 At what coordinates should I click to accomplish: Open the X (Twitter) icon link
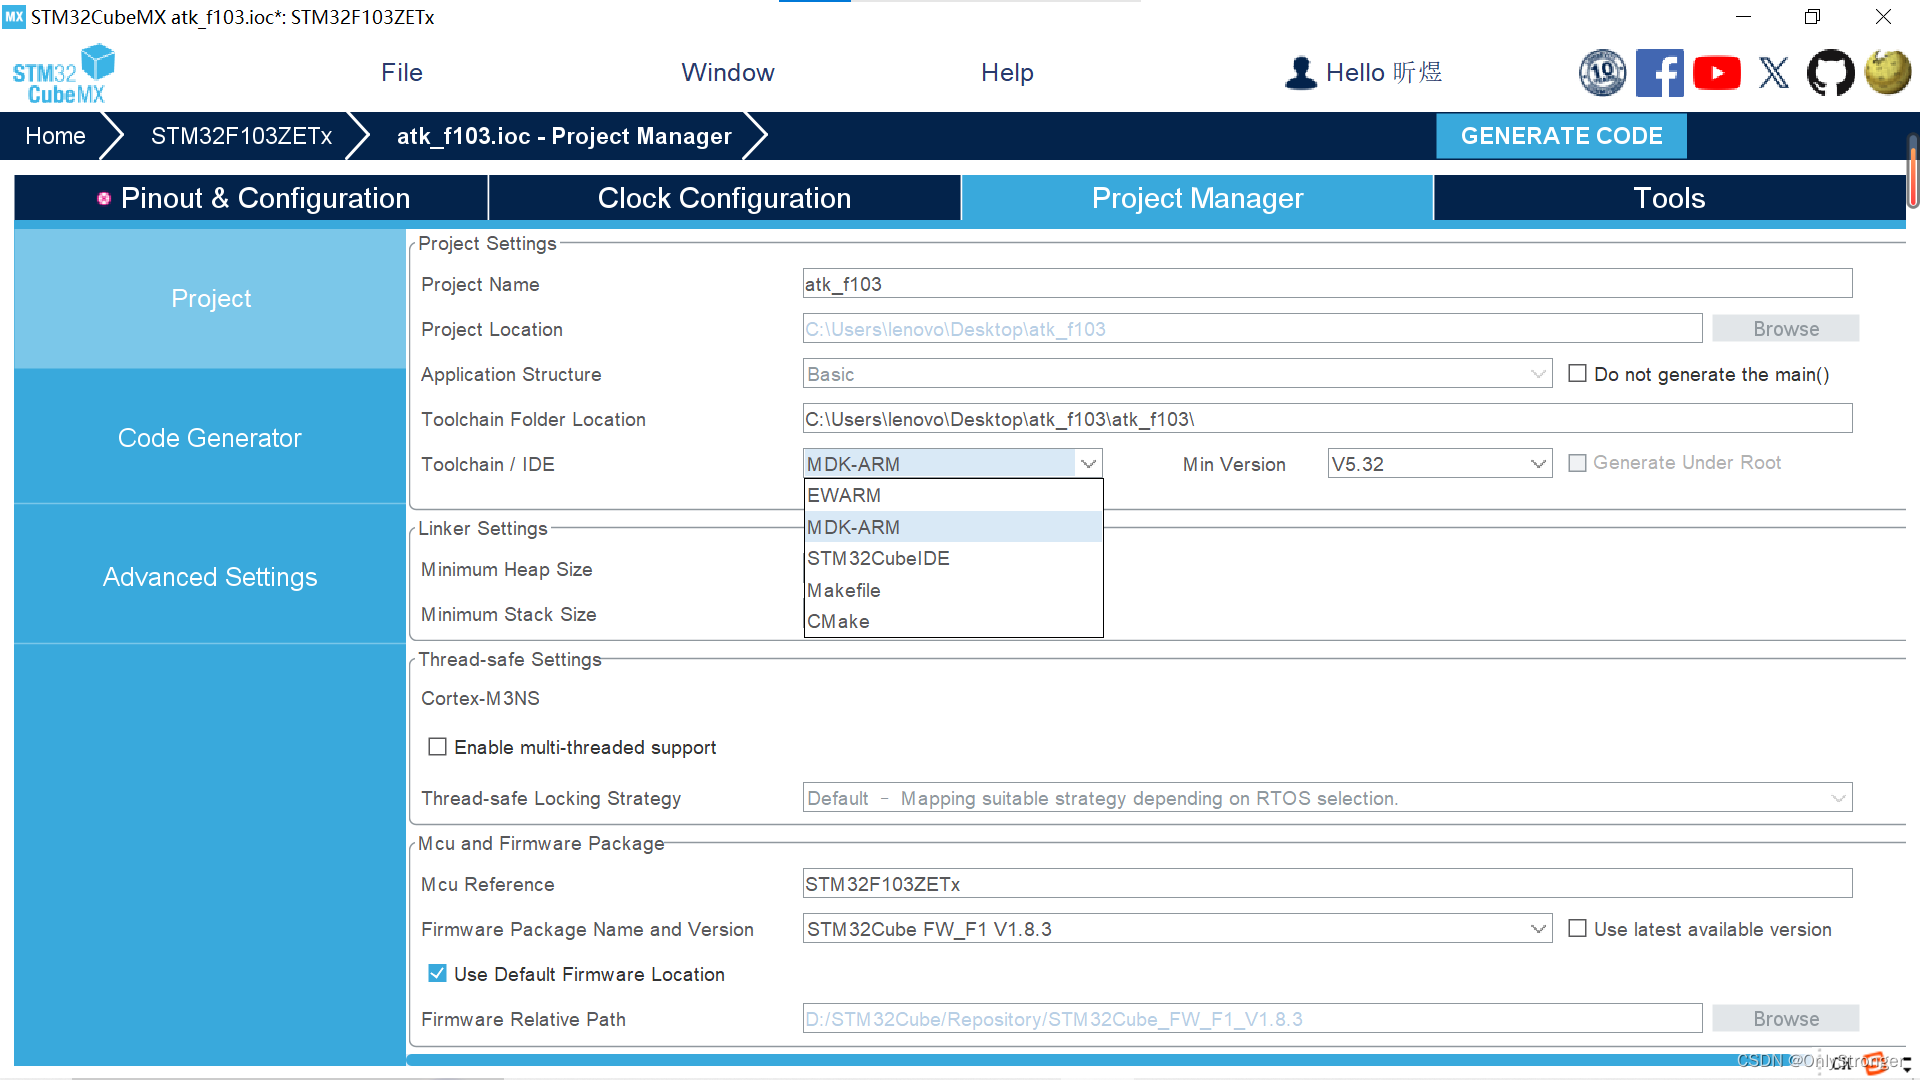pyautogui.click(x=1774, y=73)
